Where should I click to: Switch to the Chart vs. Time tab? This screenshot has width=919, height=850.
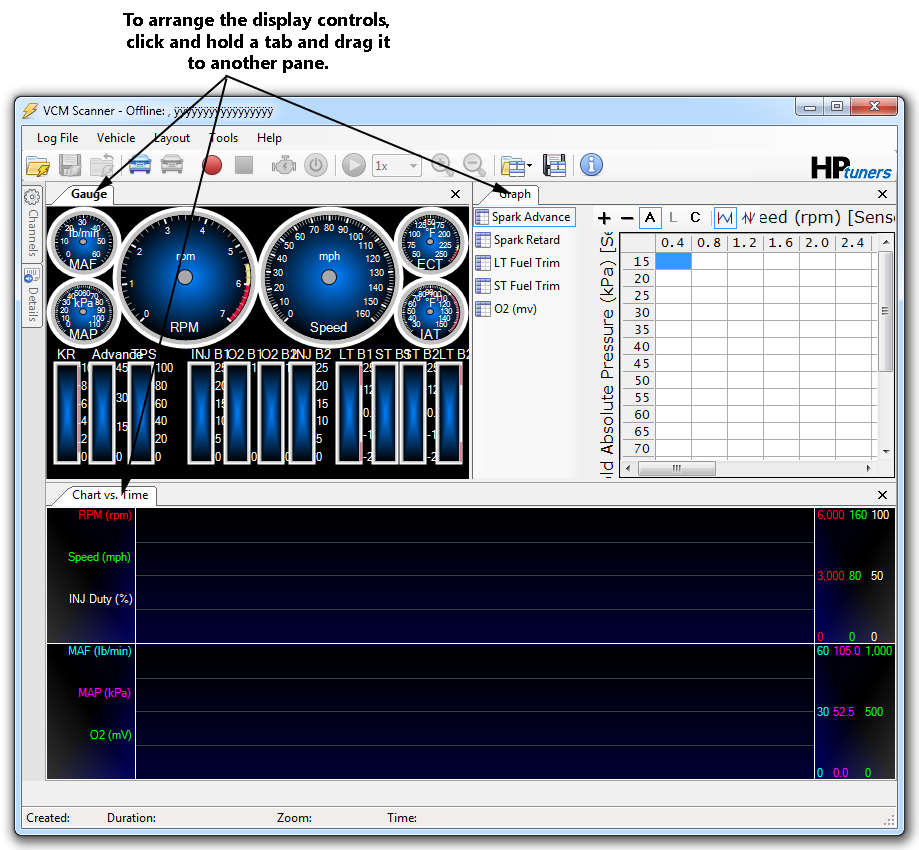[x=109, y=495]
